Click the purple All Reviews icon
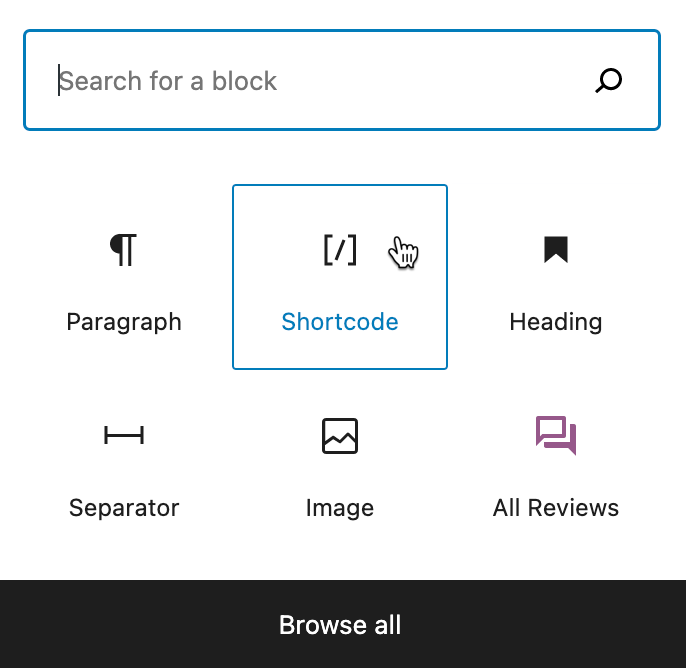Image resolution: width=686 pixels, height=668 pixels. 556,435
